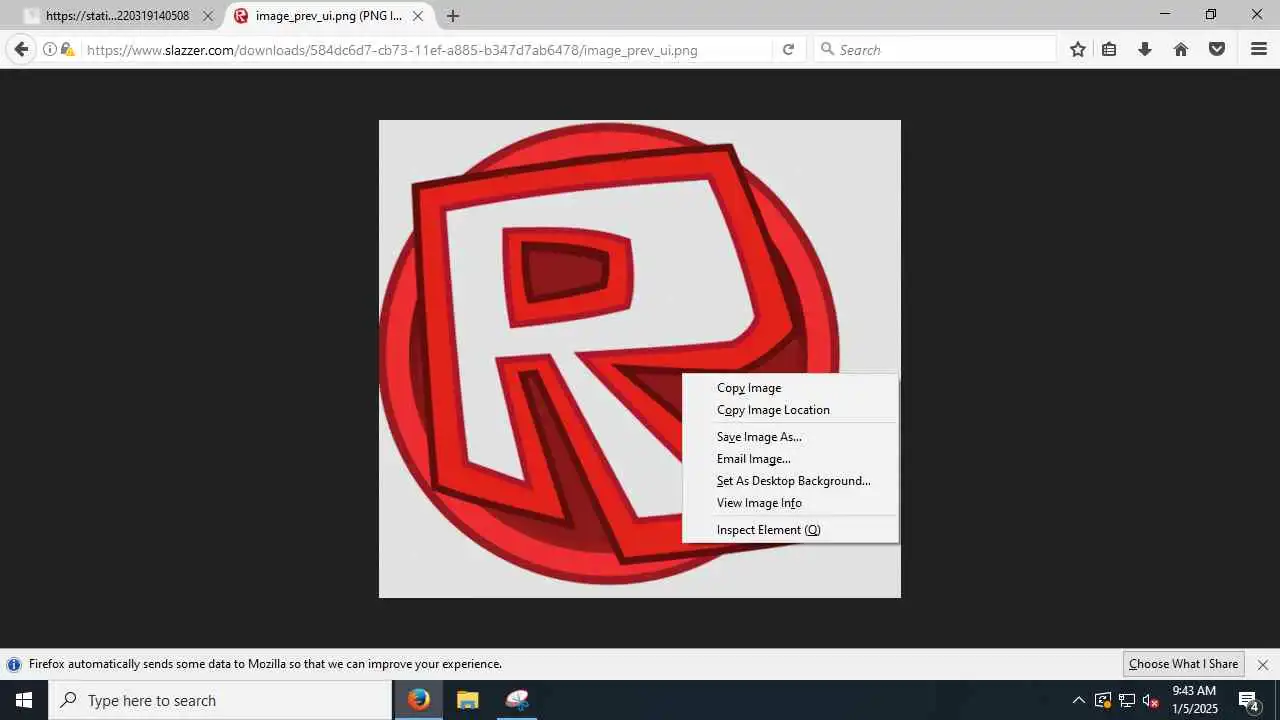The height and width of the screenshot is (720, 1280).
Task: Minimize the Firefox window
Action: point(1165,14)
